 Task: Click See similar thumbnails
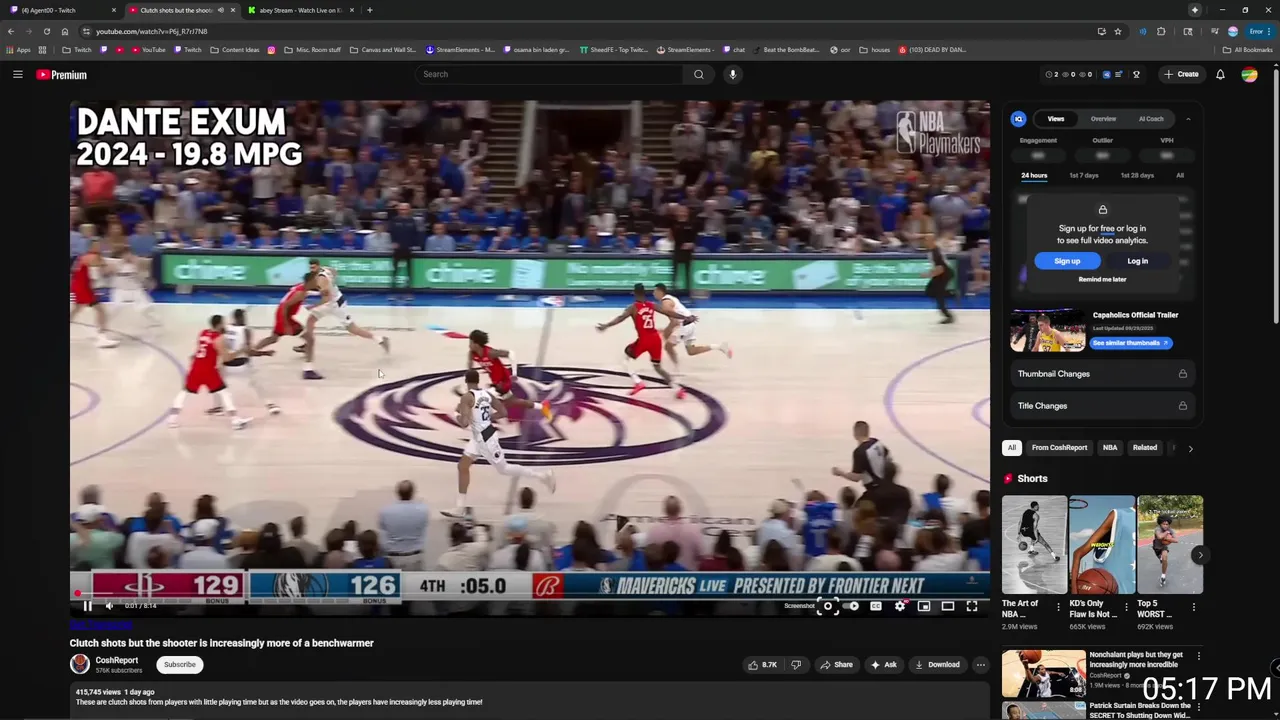click(1131, 343)
